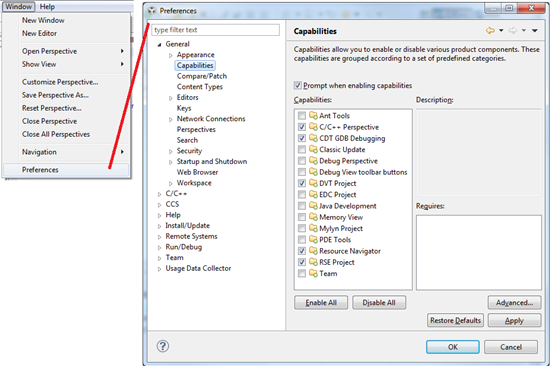Check the Java Development checkbox

click(302, 206)
